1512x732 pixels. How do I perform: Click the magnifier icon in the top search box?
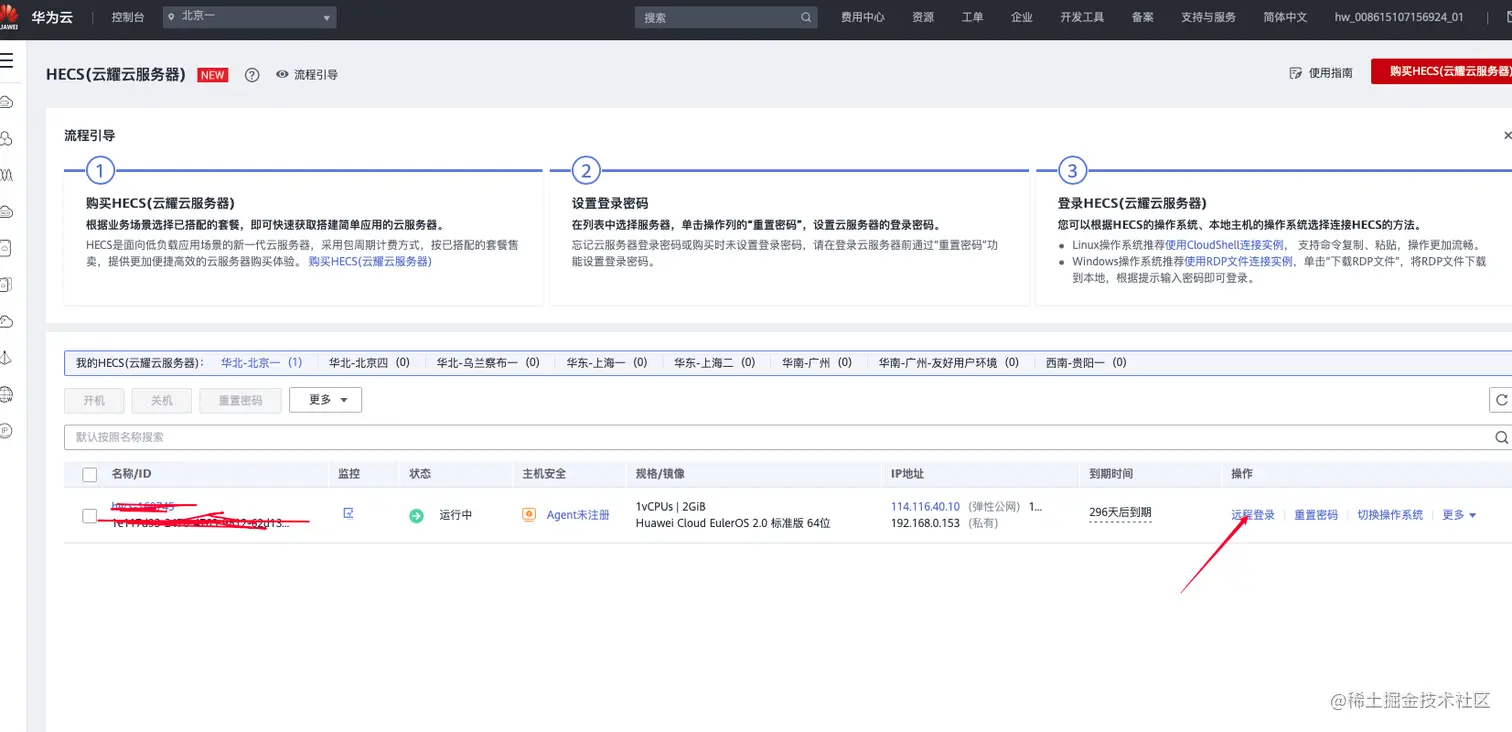coord(806,18)
